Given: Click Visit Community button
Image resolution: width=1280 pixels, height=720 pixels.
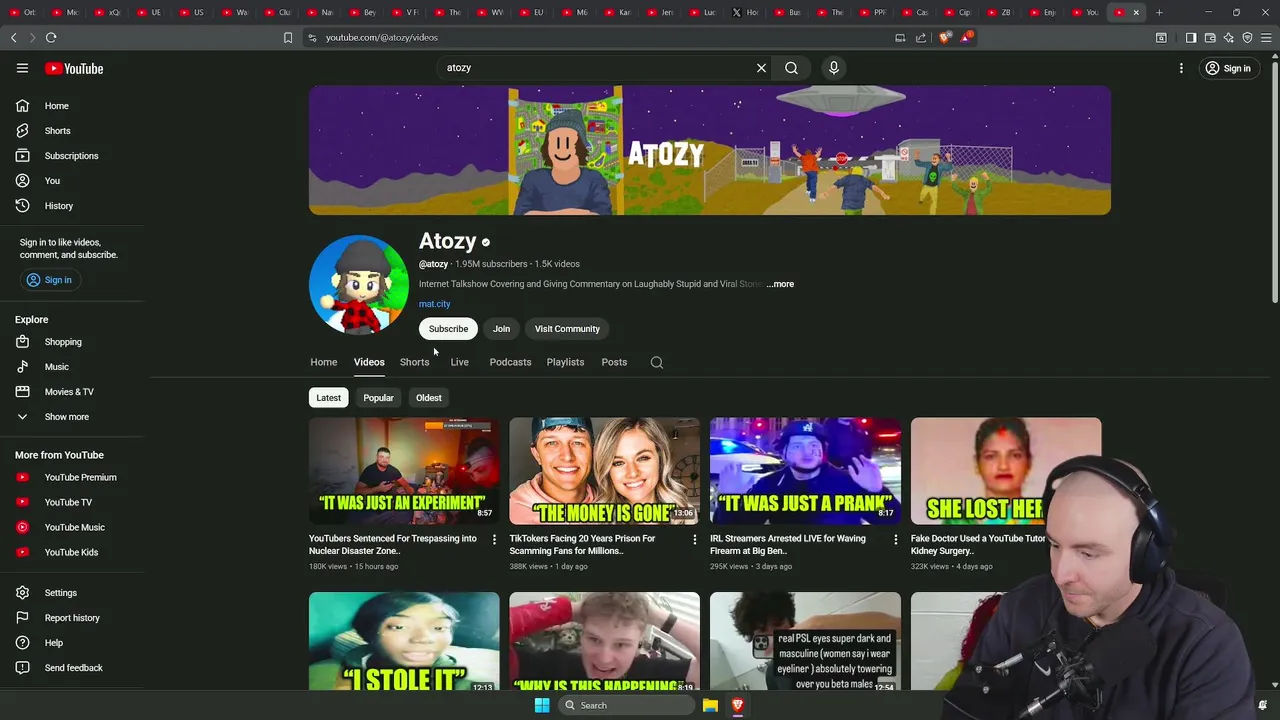Looking at the screenshot, I should (567, 329).
